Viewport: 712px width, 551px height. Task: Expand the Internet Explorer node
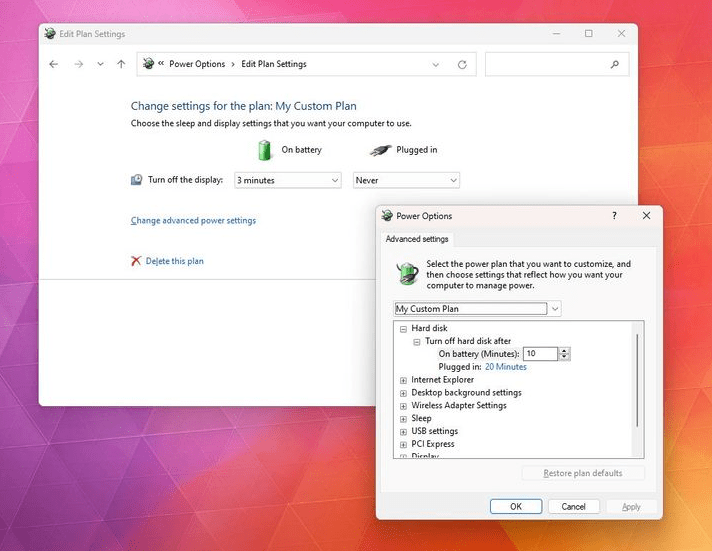coord(403,380)
